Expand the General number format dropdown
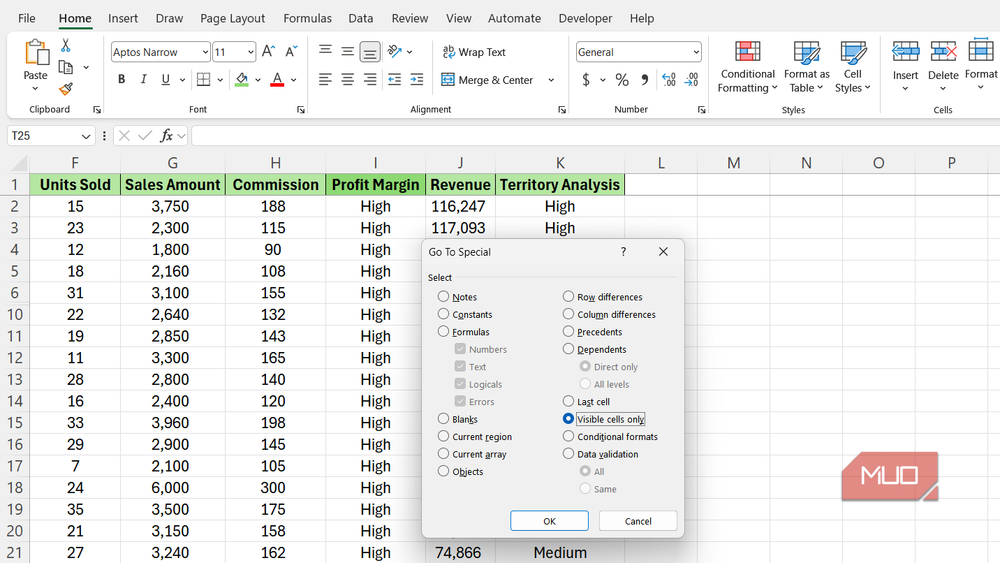Viewport: 1000px width, 563px height. (x=695, y=52)
